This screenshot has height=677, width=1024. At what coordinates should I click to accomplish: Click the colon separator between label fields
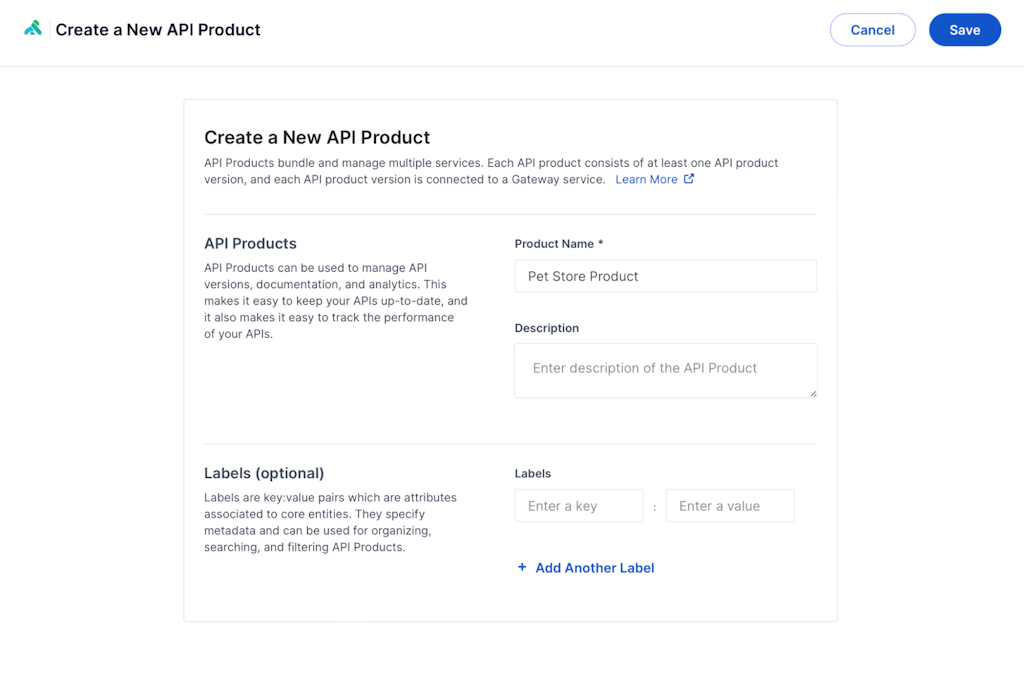pyautogui.click(x=654, y=507)
